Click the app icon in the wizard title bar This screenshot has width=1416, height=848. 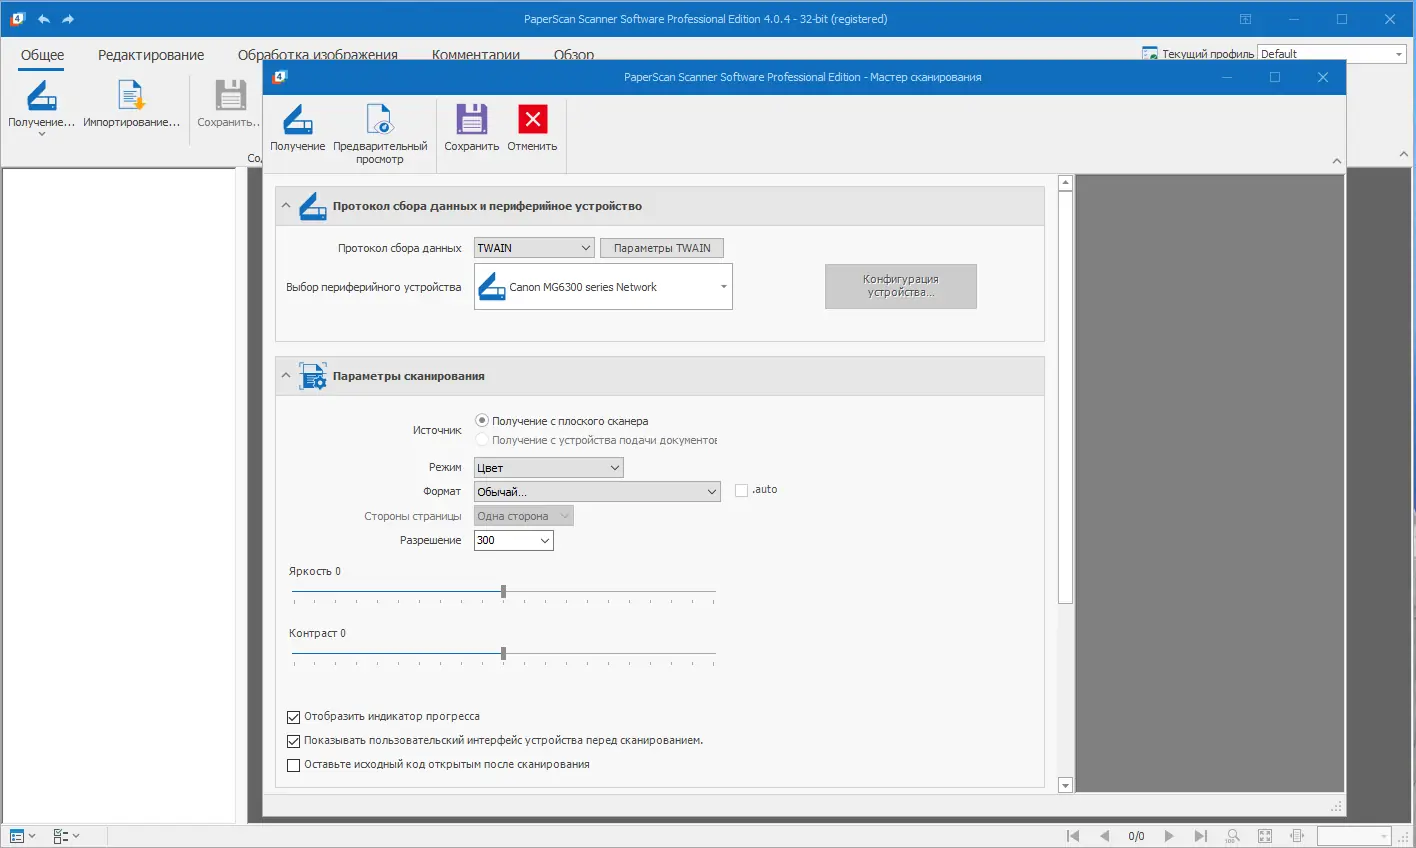pos(280,77)
